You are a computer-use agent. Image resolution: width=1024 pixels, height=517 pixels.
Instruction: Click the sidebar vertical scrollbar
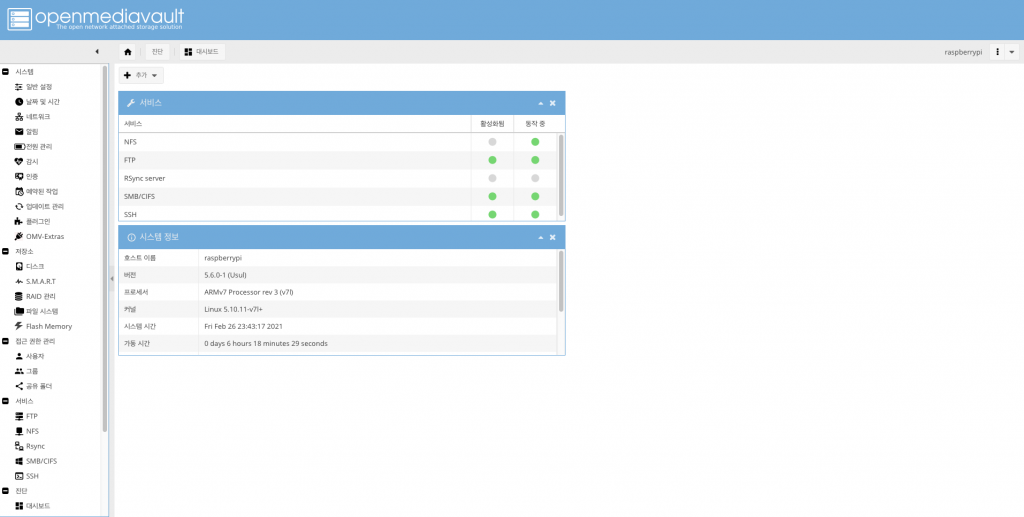[104, 248]
